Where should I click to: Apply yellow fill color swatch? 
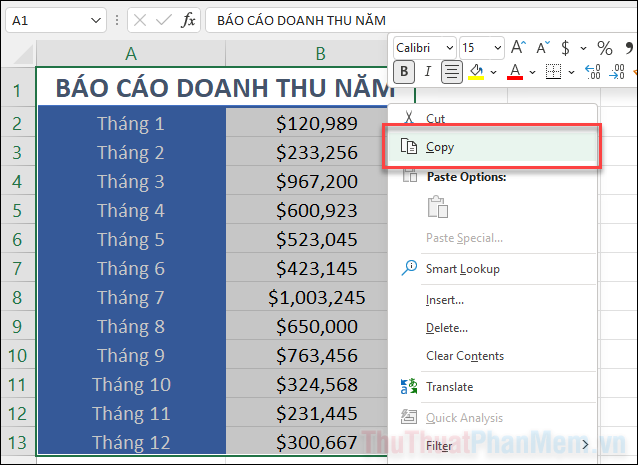(x=477, y=71)
